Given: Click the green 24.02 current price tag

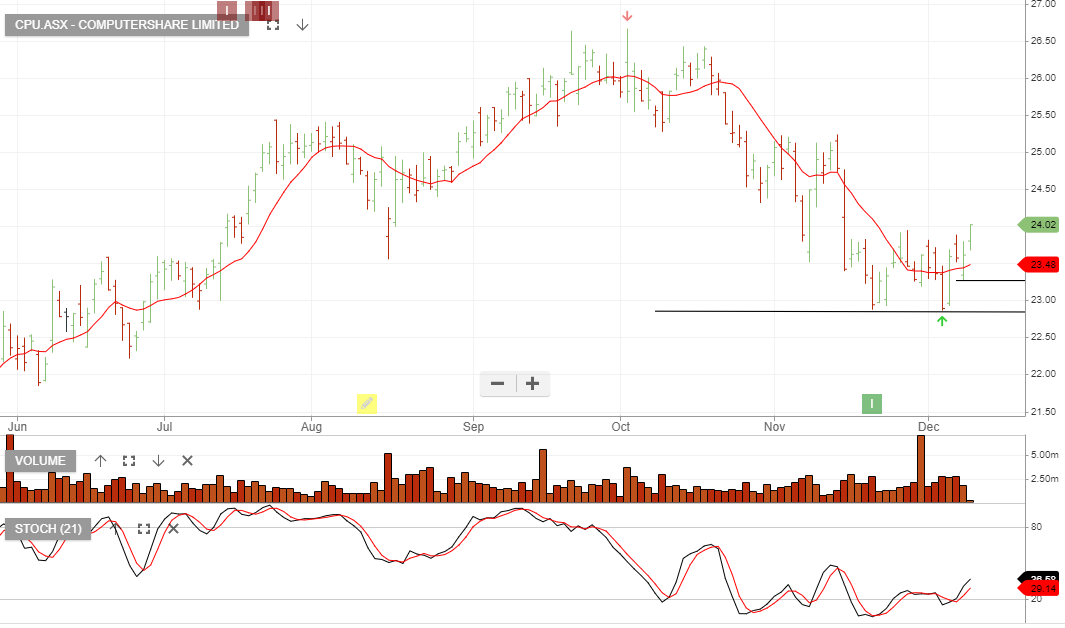Looking at the screenshot, I should (1040, 225).
